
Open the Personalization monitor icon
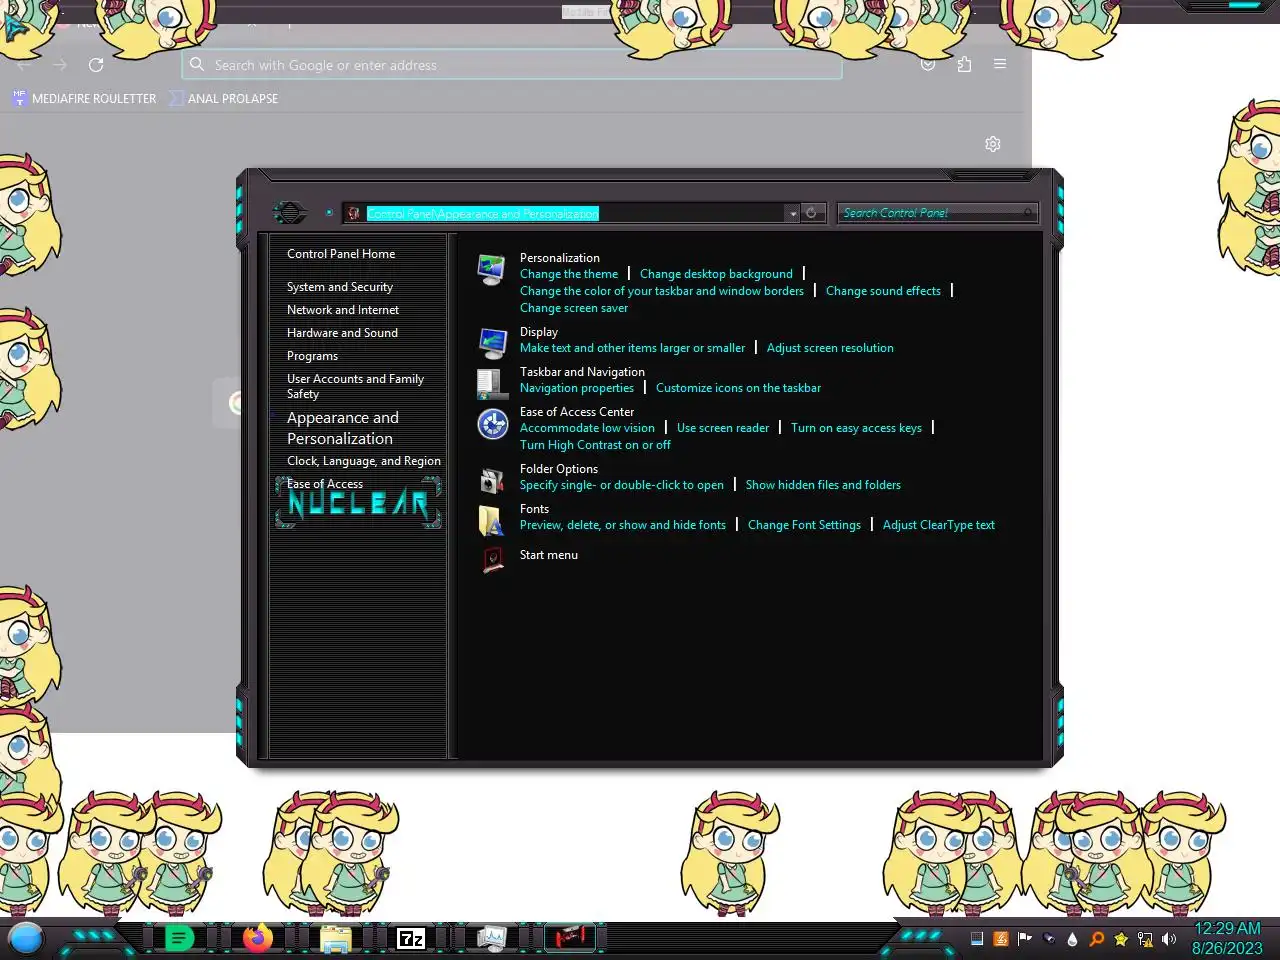coord(491,270)
